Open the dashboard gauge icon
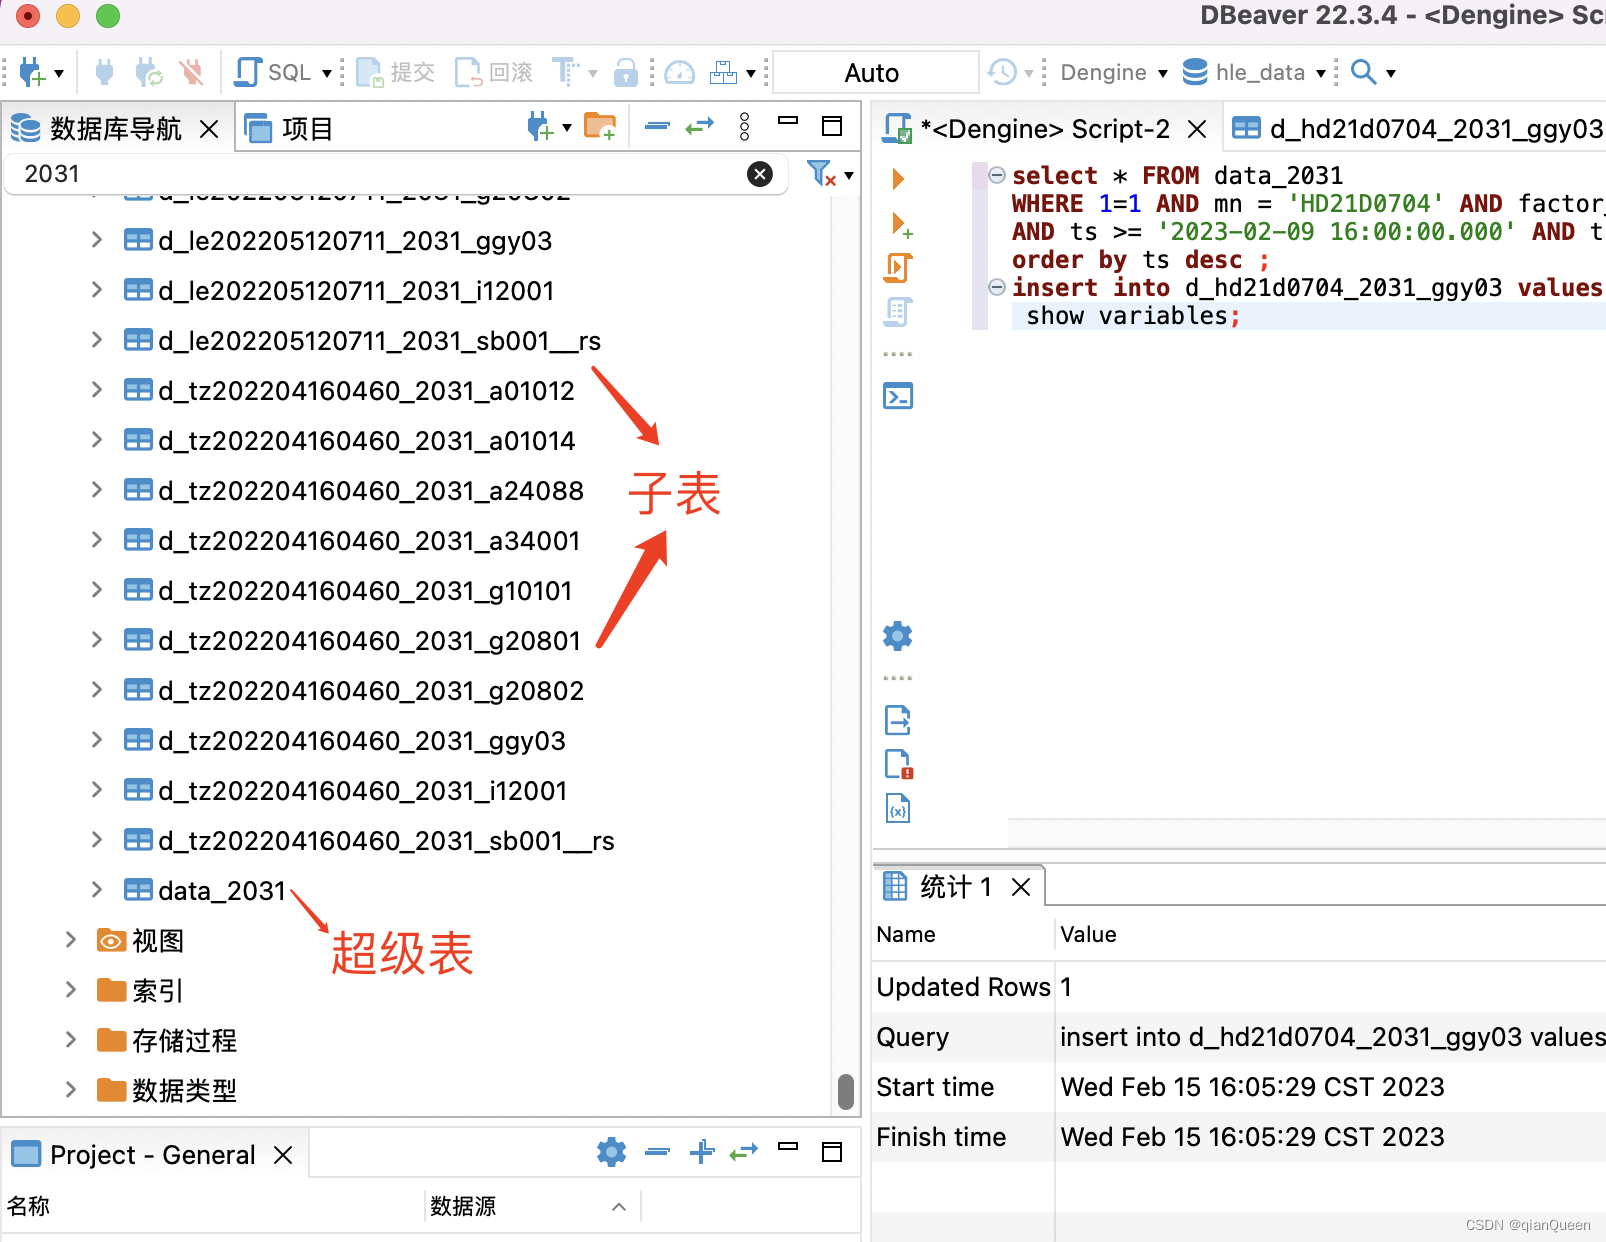 coord(679,72)
